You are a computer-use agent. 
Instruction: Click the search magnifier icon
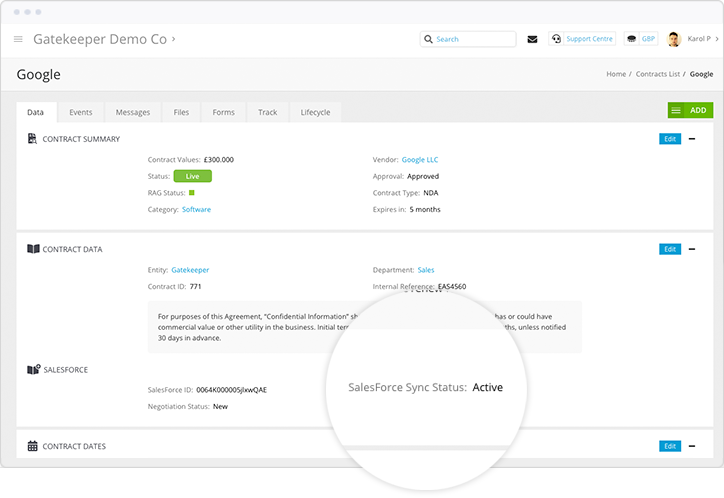(428, 39)
